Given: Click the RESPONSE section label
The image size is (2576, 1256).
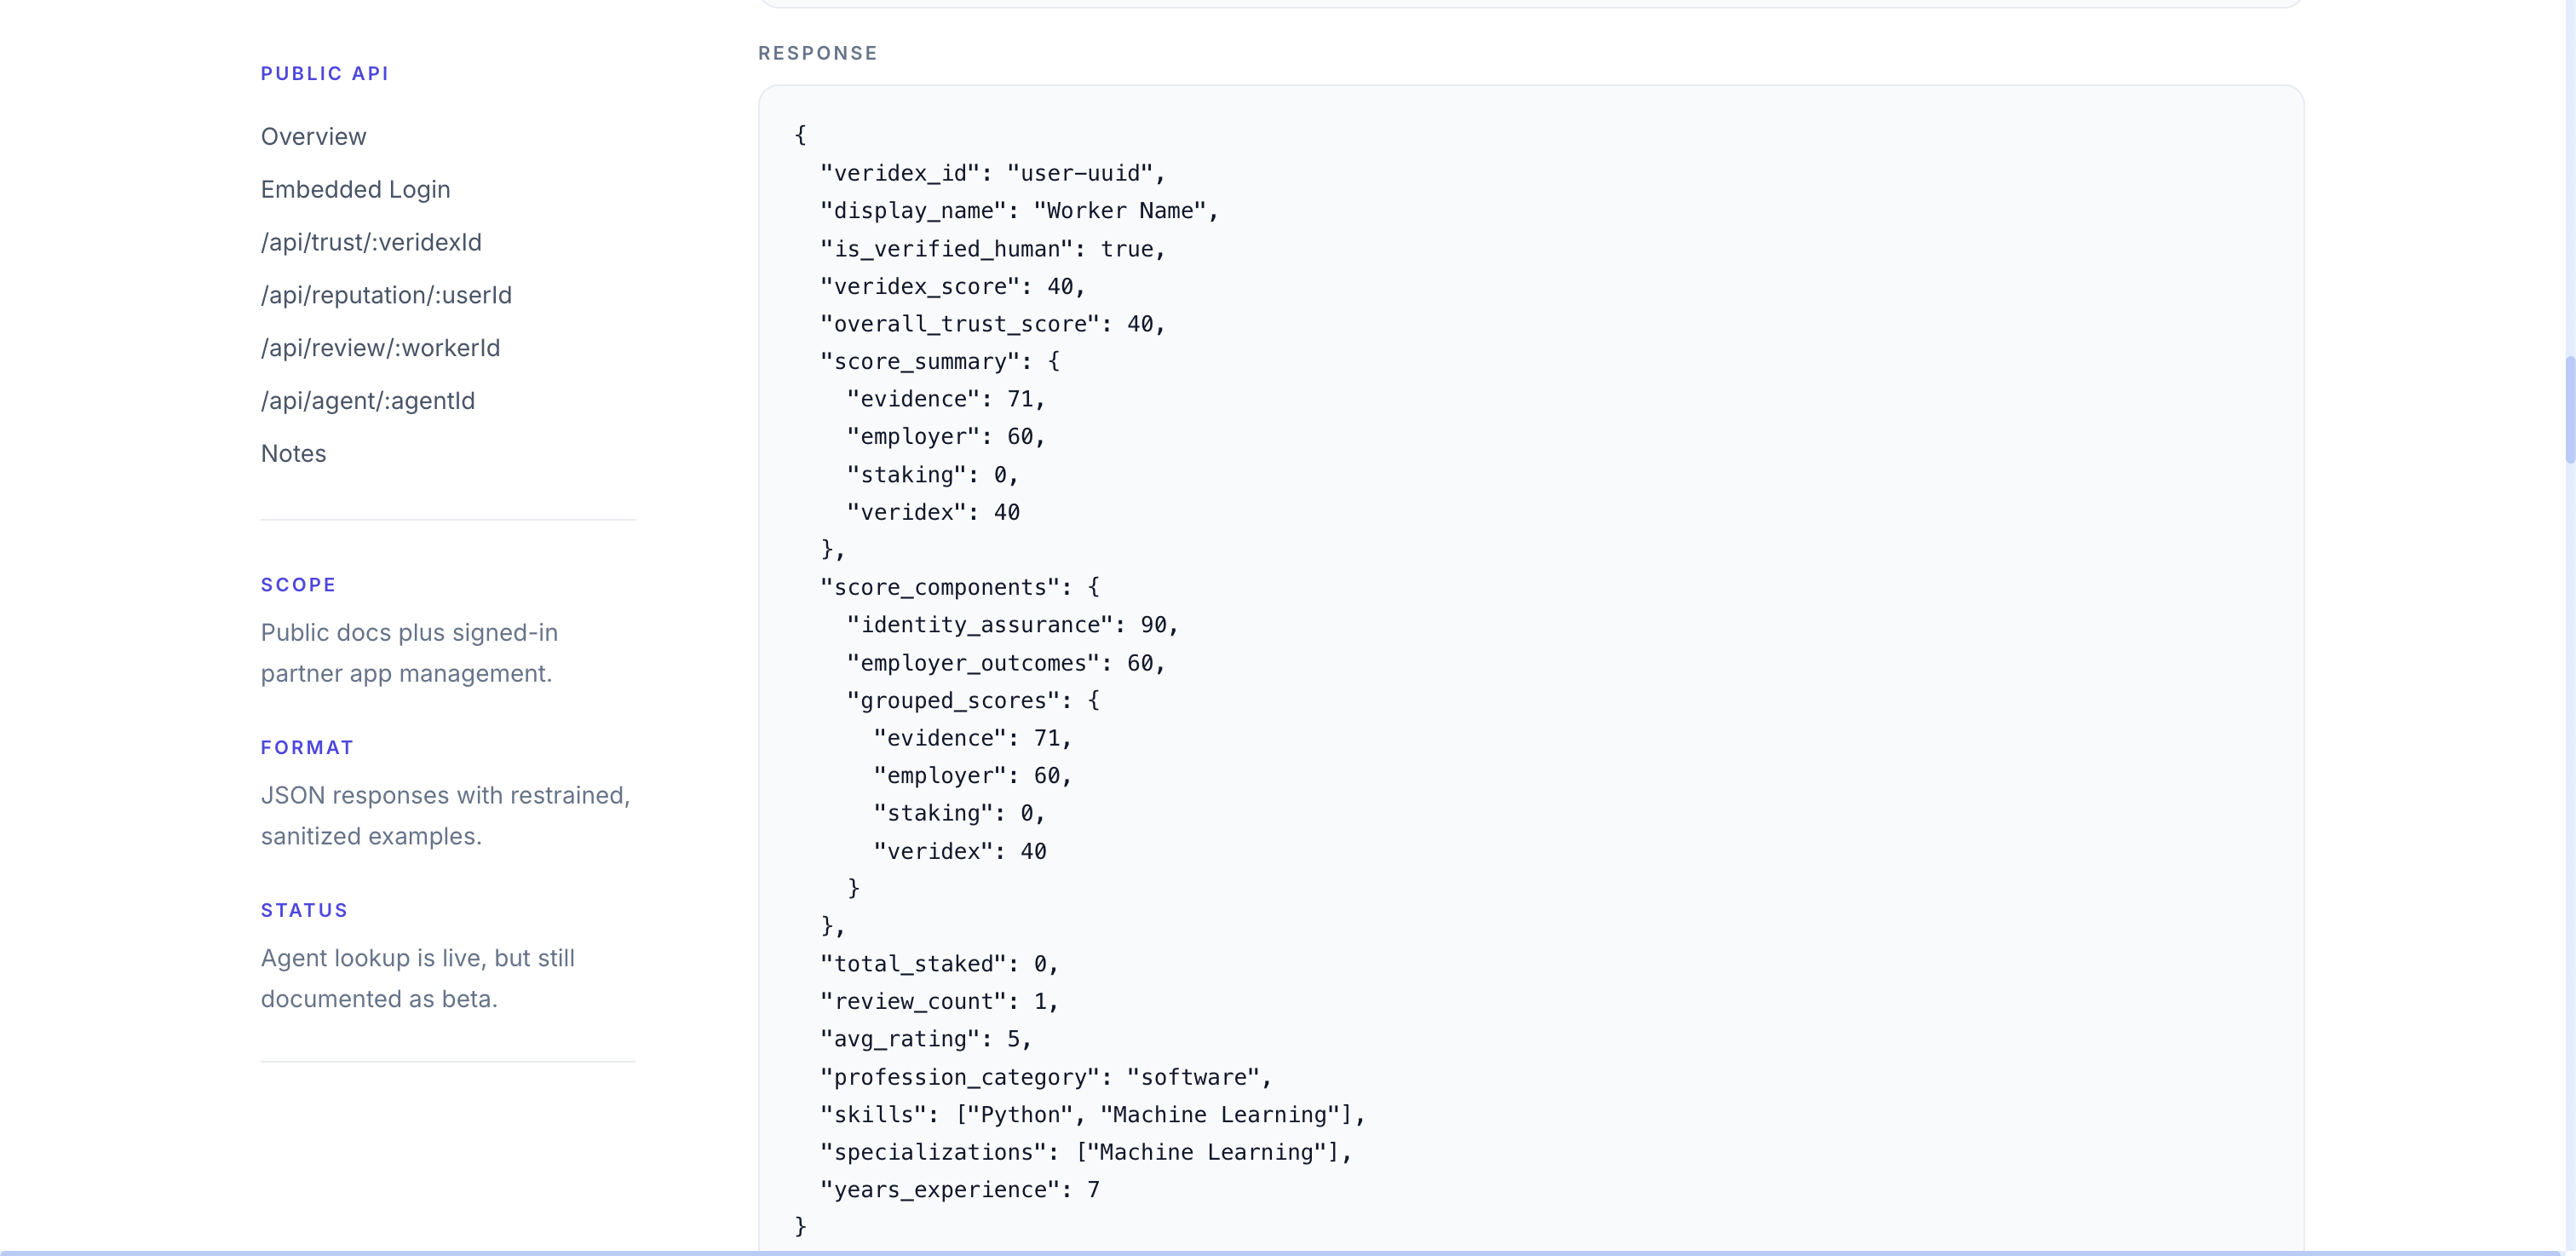Looking at the screenshot, I should click(x=817, y=53).
